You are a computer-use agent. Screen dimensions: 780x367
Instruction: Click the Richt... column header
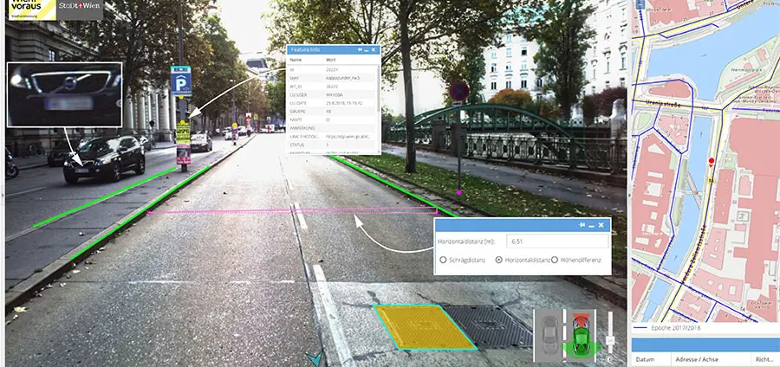click(765, 359)
